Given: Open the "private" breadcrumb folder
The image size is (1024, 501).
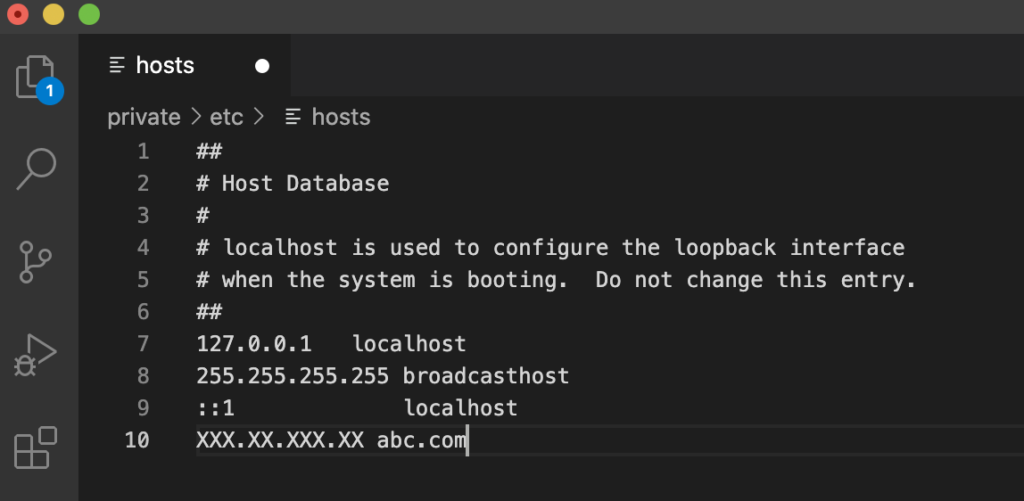Looking at the screenshot, I should [144, 117].
